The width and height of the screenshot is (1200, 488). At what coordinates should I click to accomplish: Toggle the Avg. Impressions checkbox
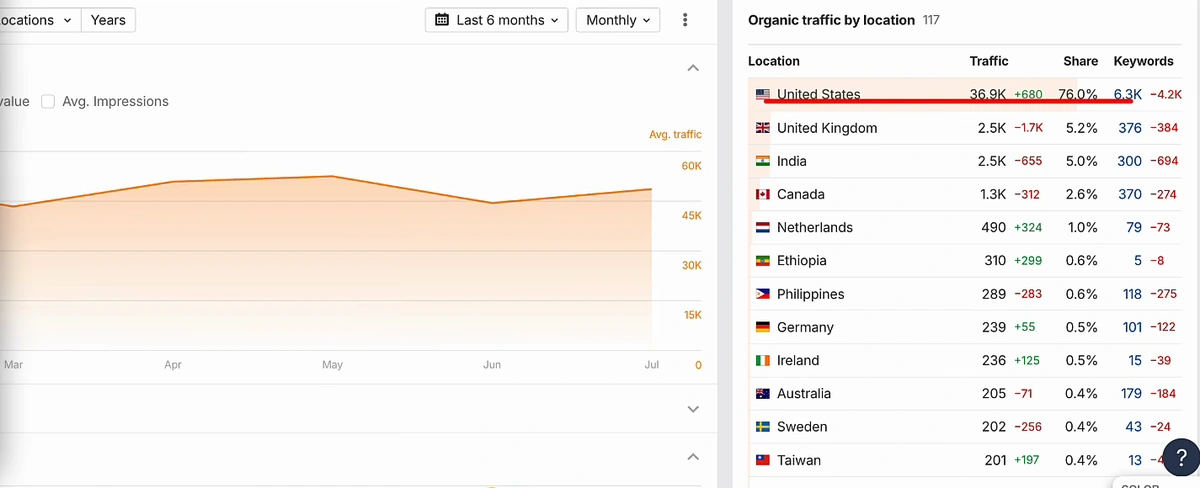48,101
